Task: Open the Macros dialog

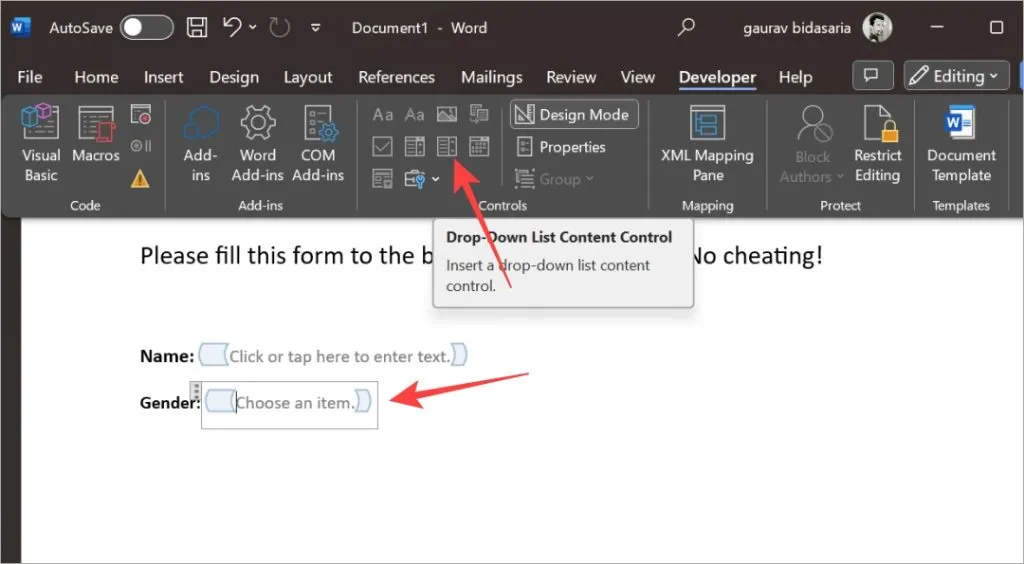Action: tap(96, 134)
